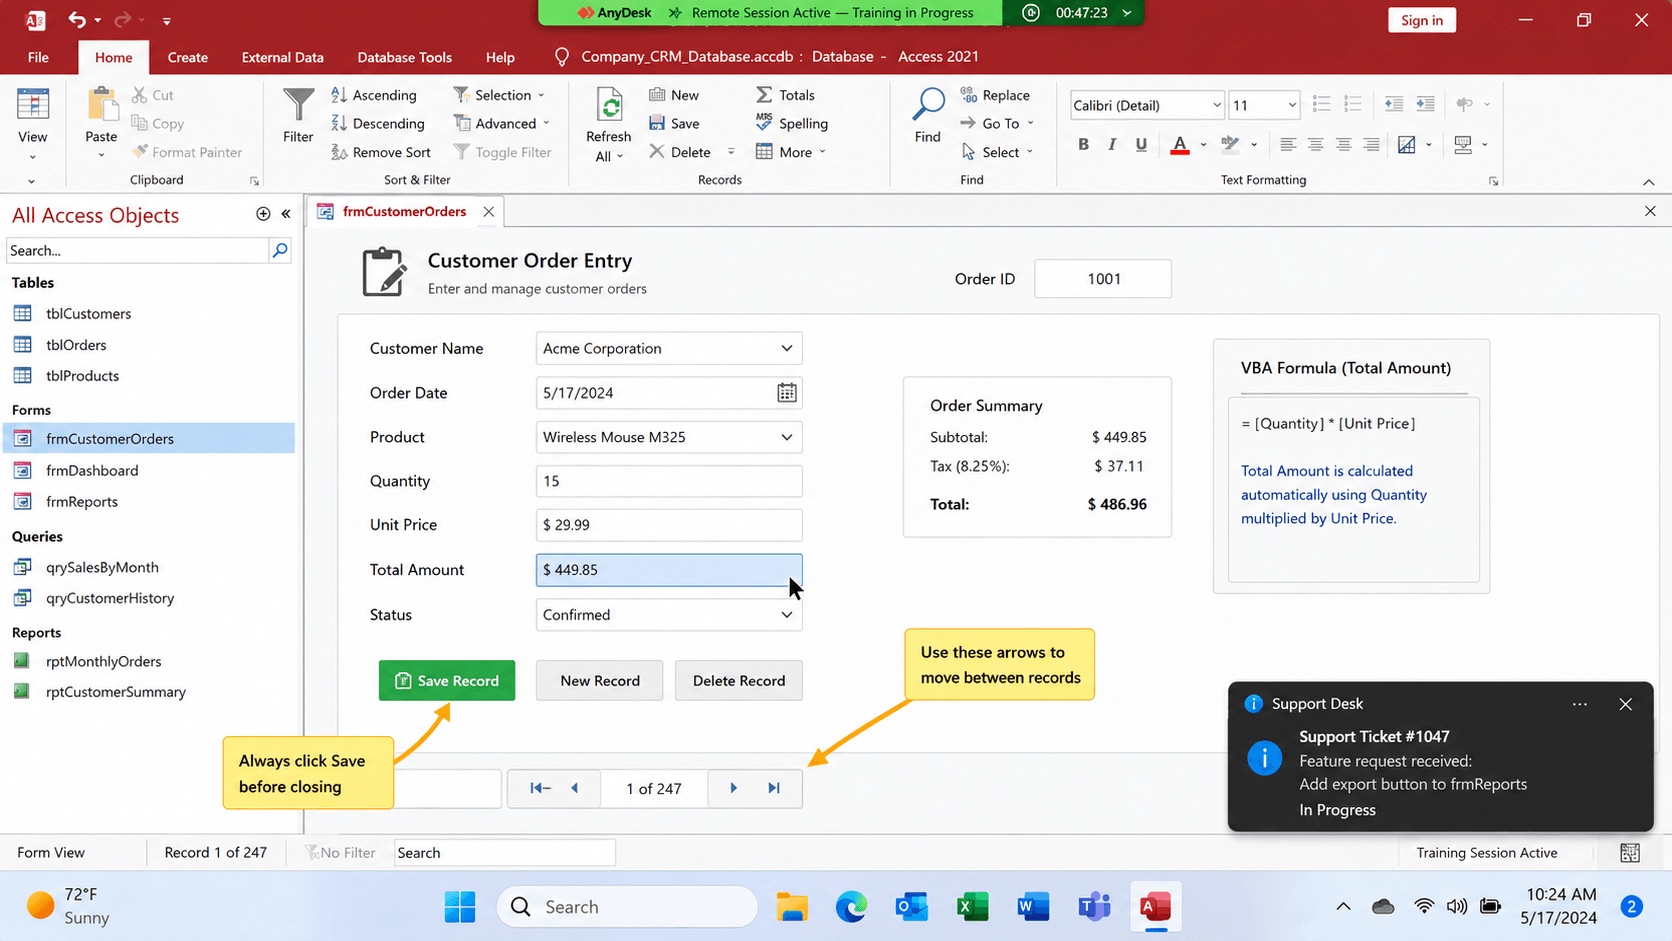Click Align Left text icon

[x=1288, y=145]
